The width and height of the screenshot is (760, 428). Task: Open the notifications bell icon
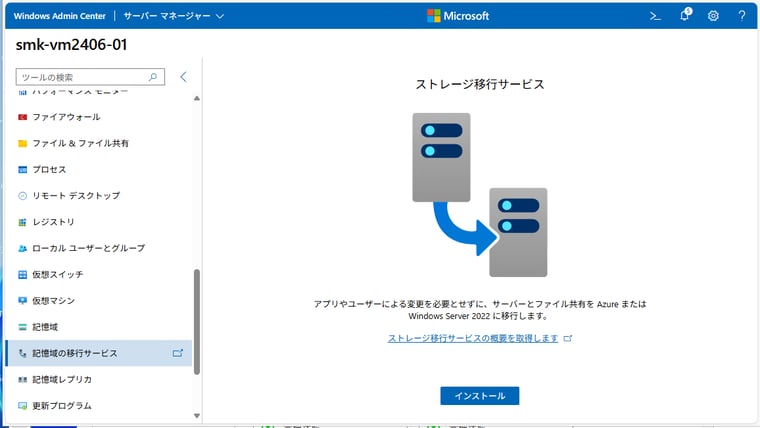(x=685, y=16)
